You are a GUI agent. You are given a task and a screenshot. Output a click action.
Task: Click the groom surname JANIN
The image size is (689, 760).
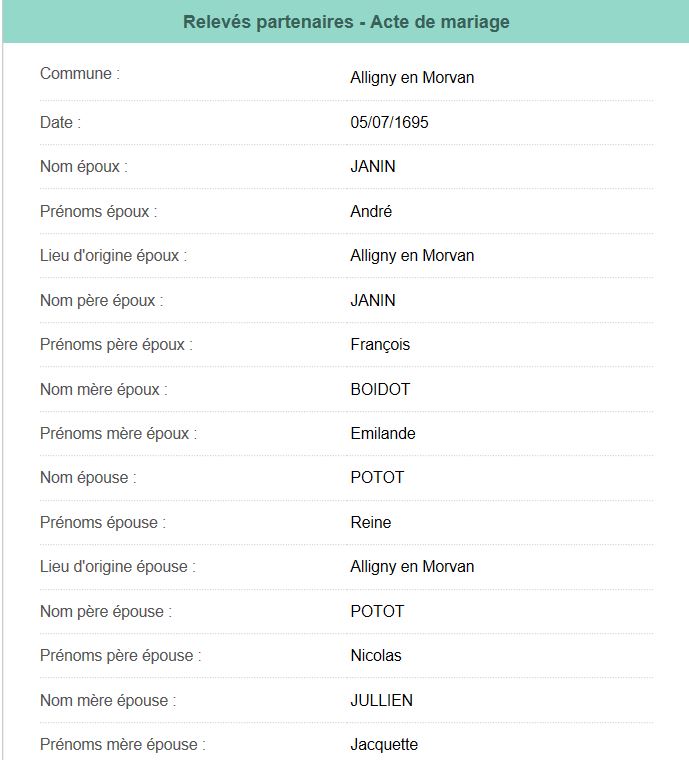(373, 167)
